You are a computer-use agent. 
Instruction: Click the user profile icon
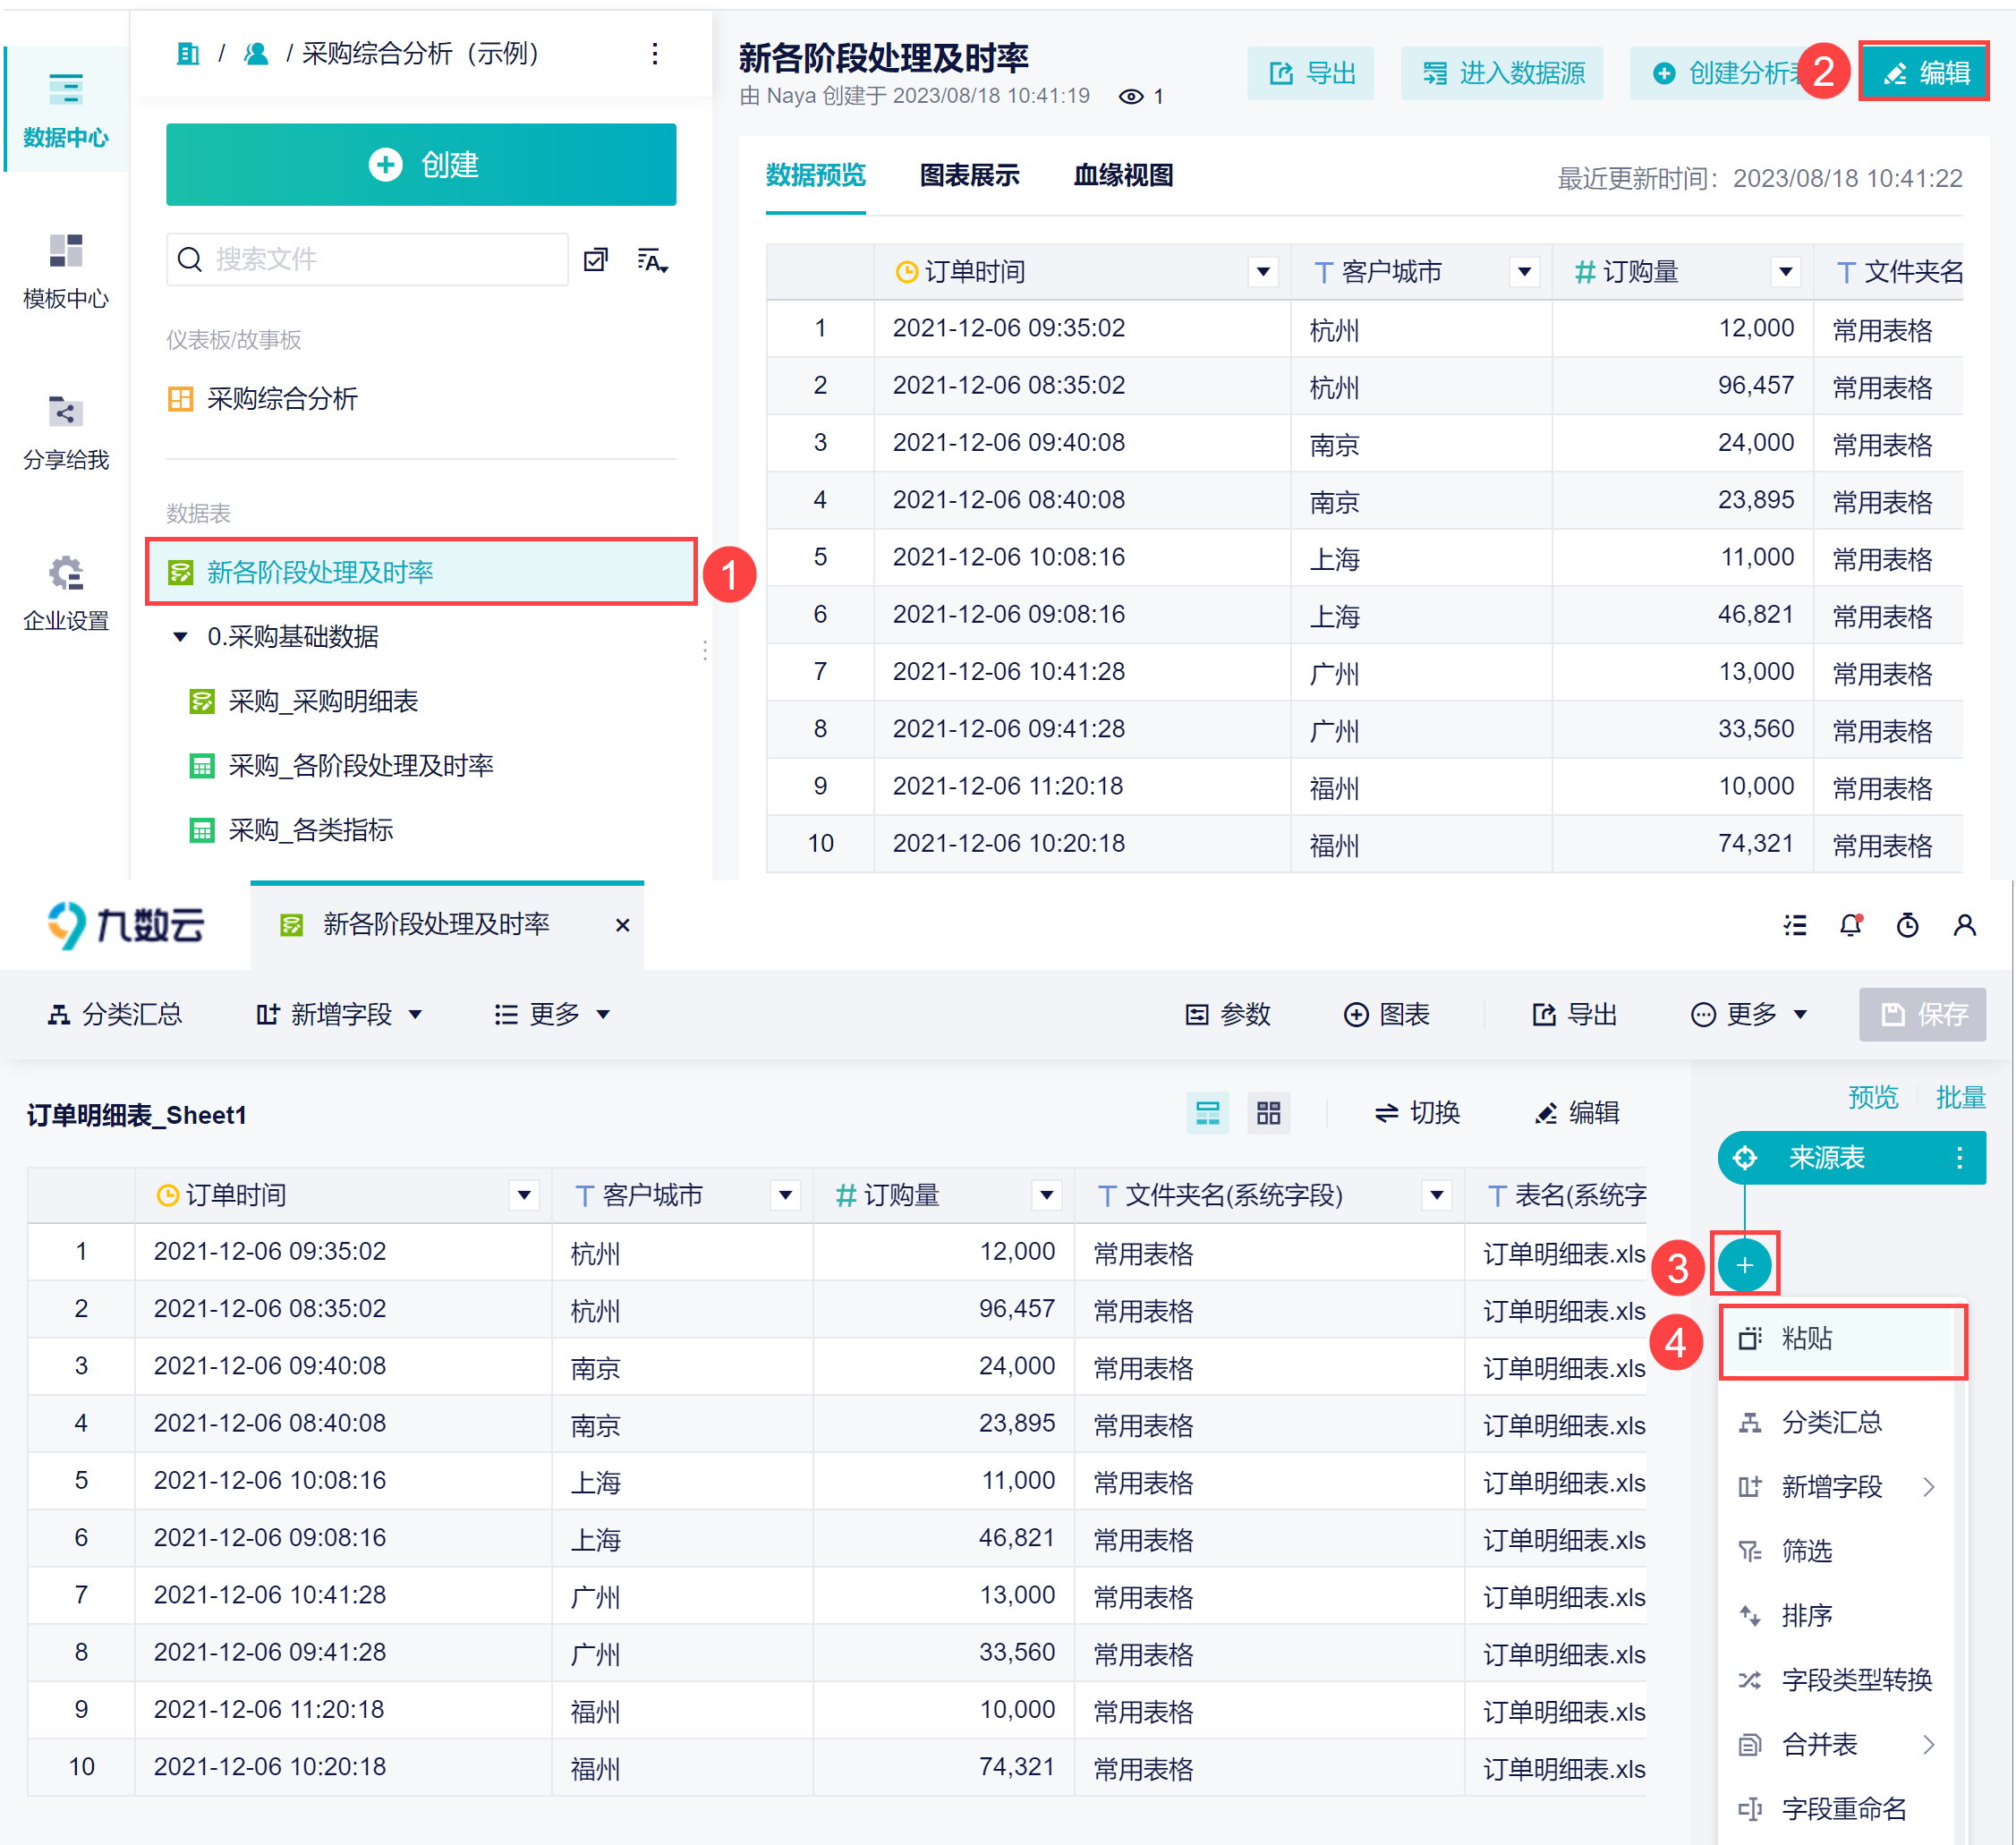point(1964,925)
